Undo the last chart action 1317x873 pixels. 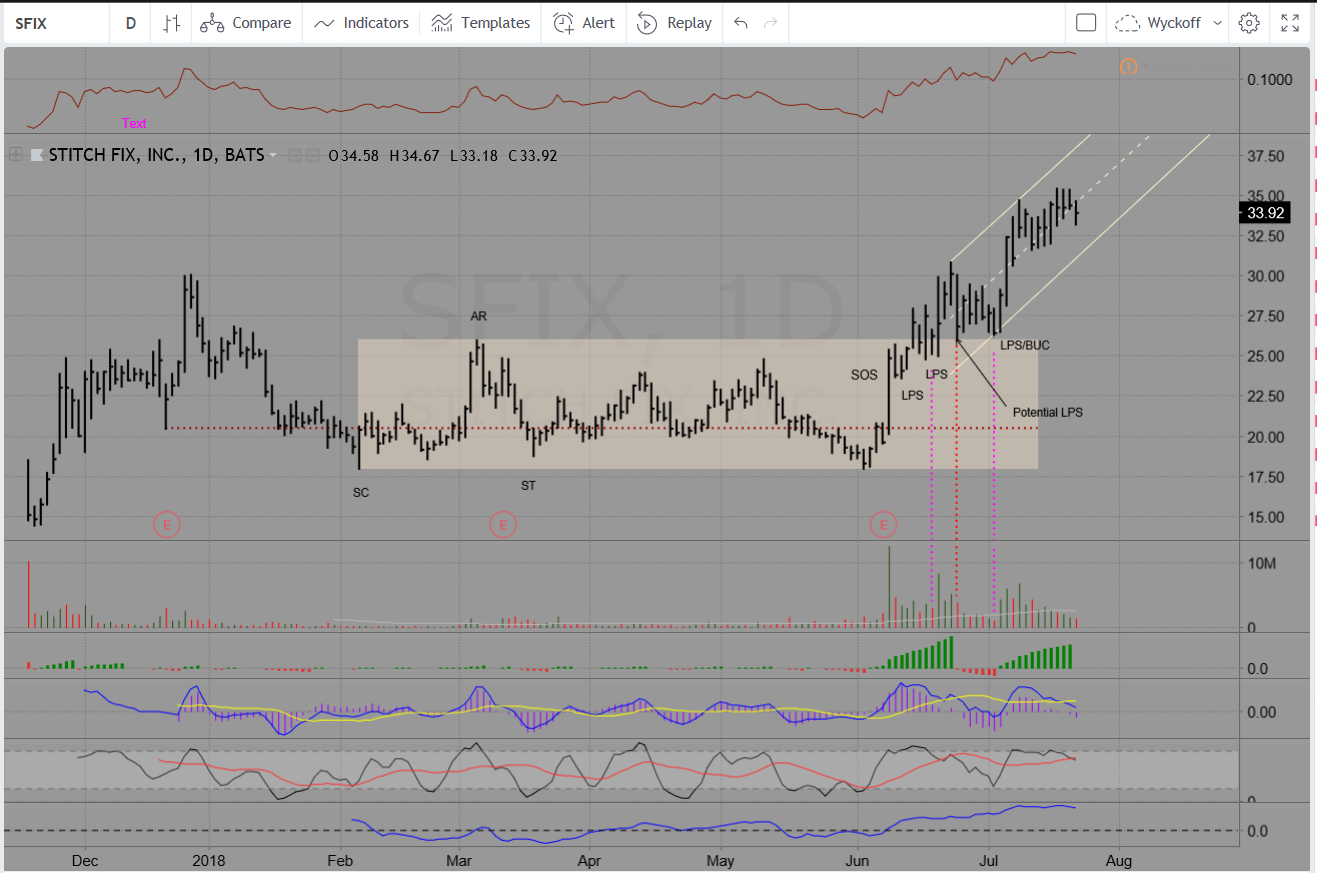pyautogui.click(x=740, y=23)
